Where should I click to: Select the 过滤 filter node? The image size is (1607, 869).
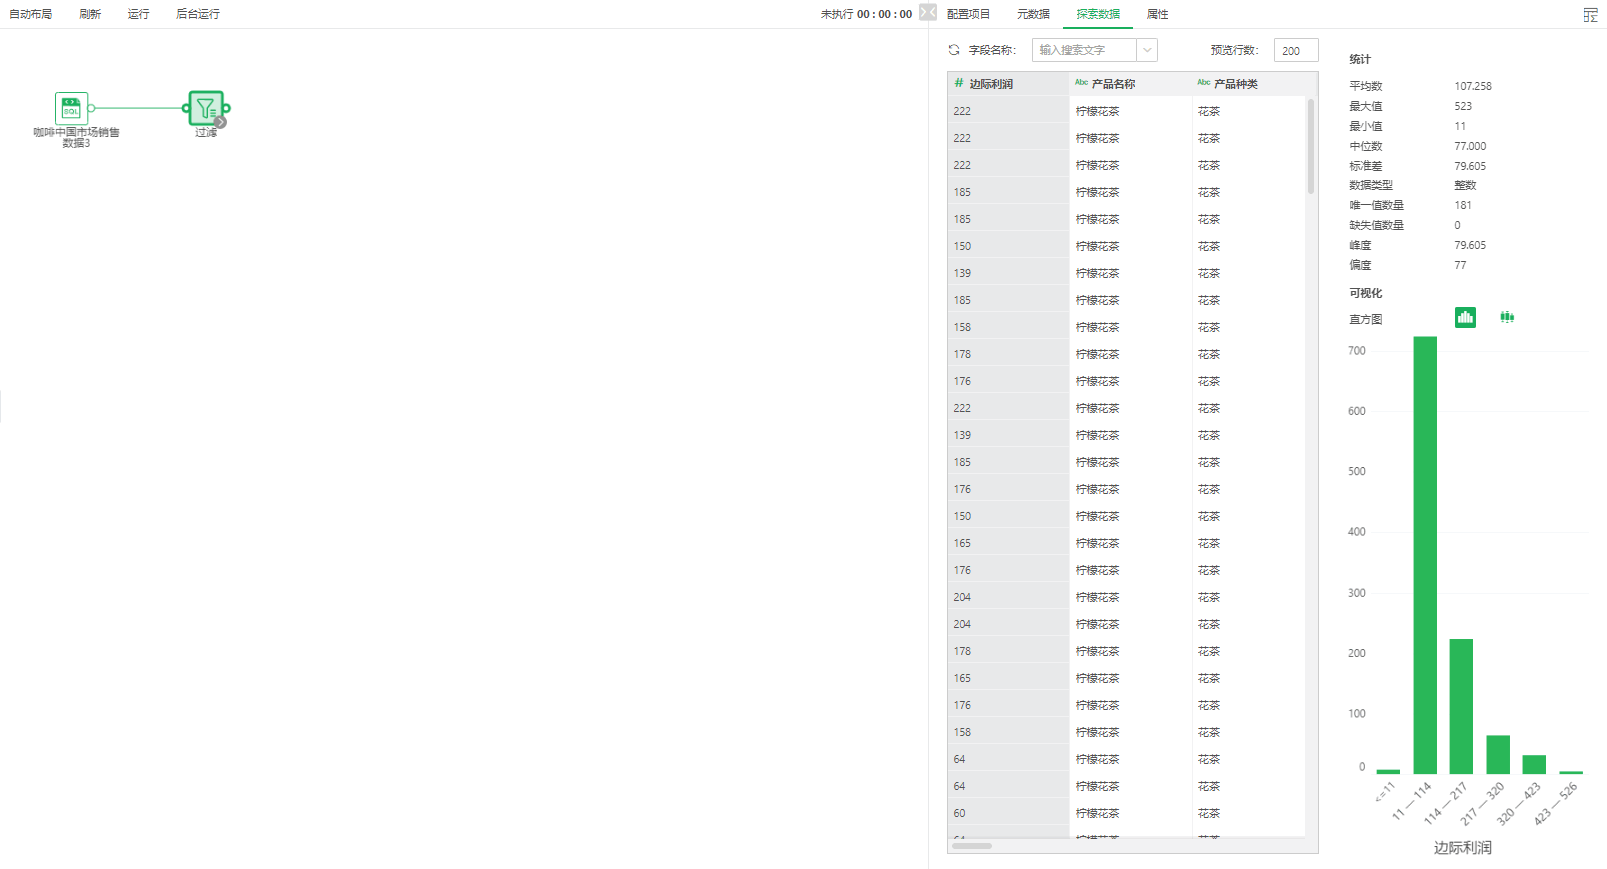coord(205,108)
